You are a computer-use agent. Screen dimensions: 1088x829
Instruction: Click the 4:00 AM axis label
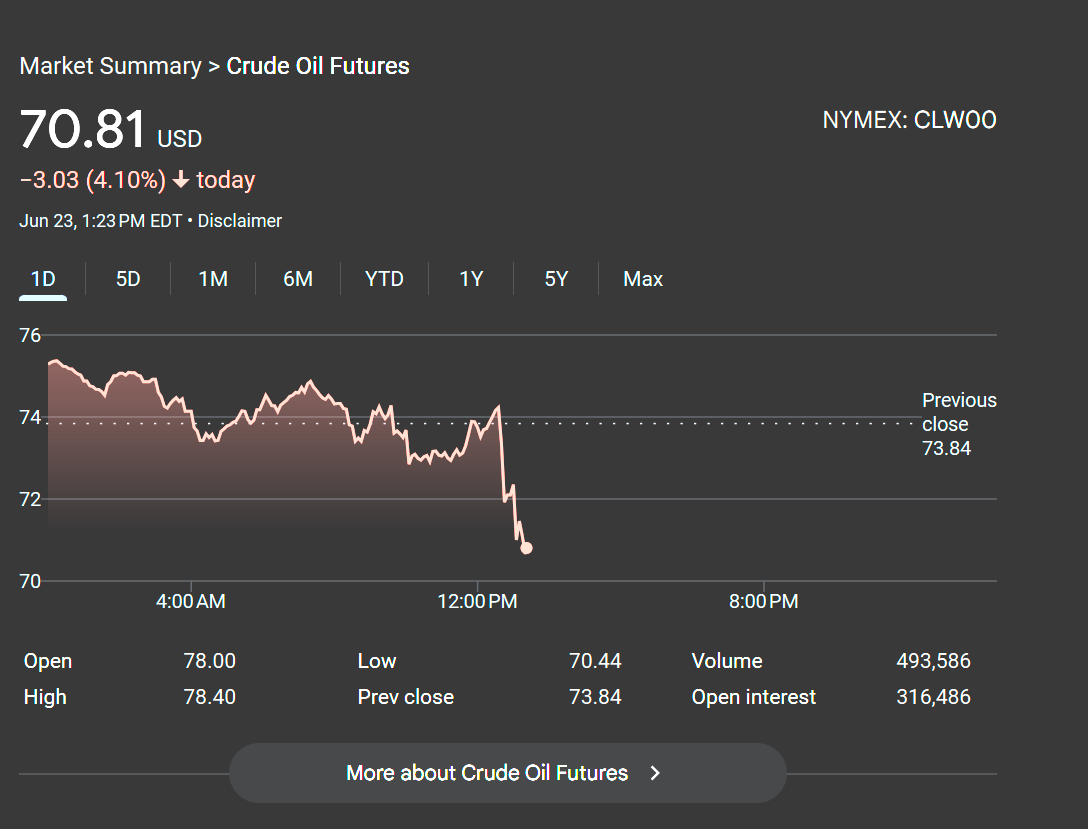click(191, 601)
